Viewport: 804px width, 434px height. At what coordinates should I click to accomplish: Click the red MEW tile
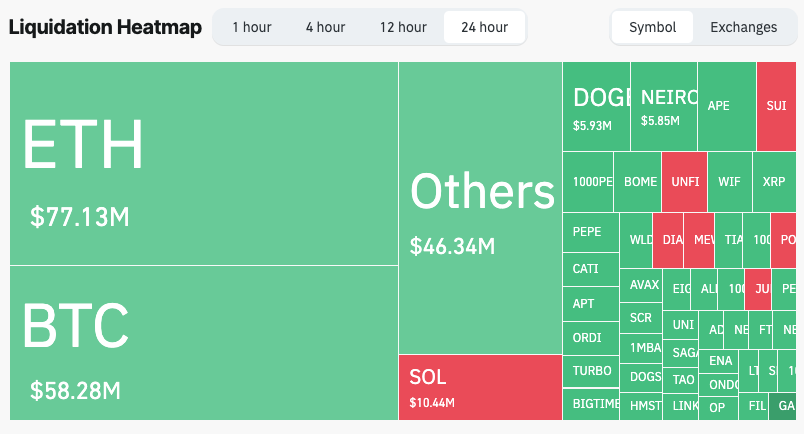pos(699,240)
